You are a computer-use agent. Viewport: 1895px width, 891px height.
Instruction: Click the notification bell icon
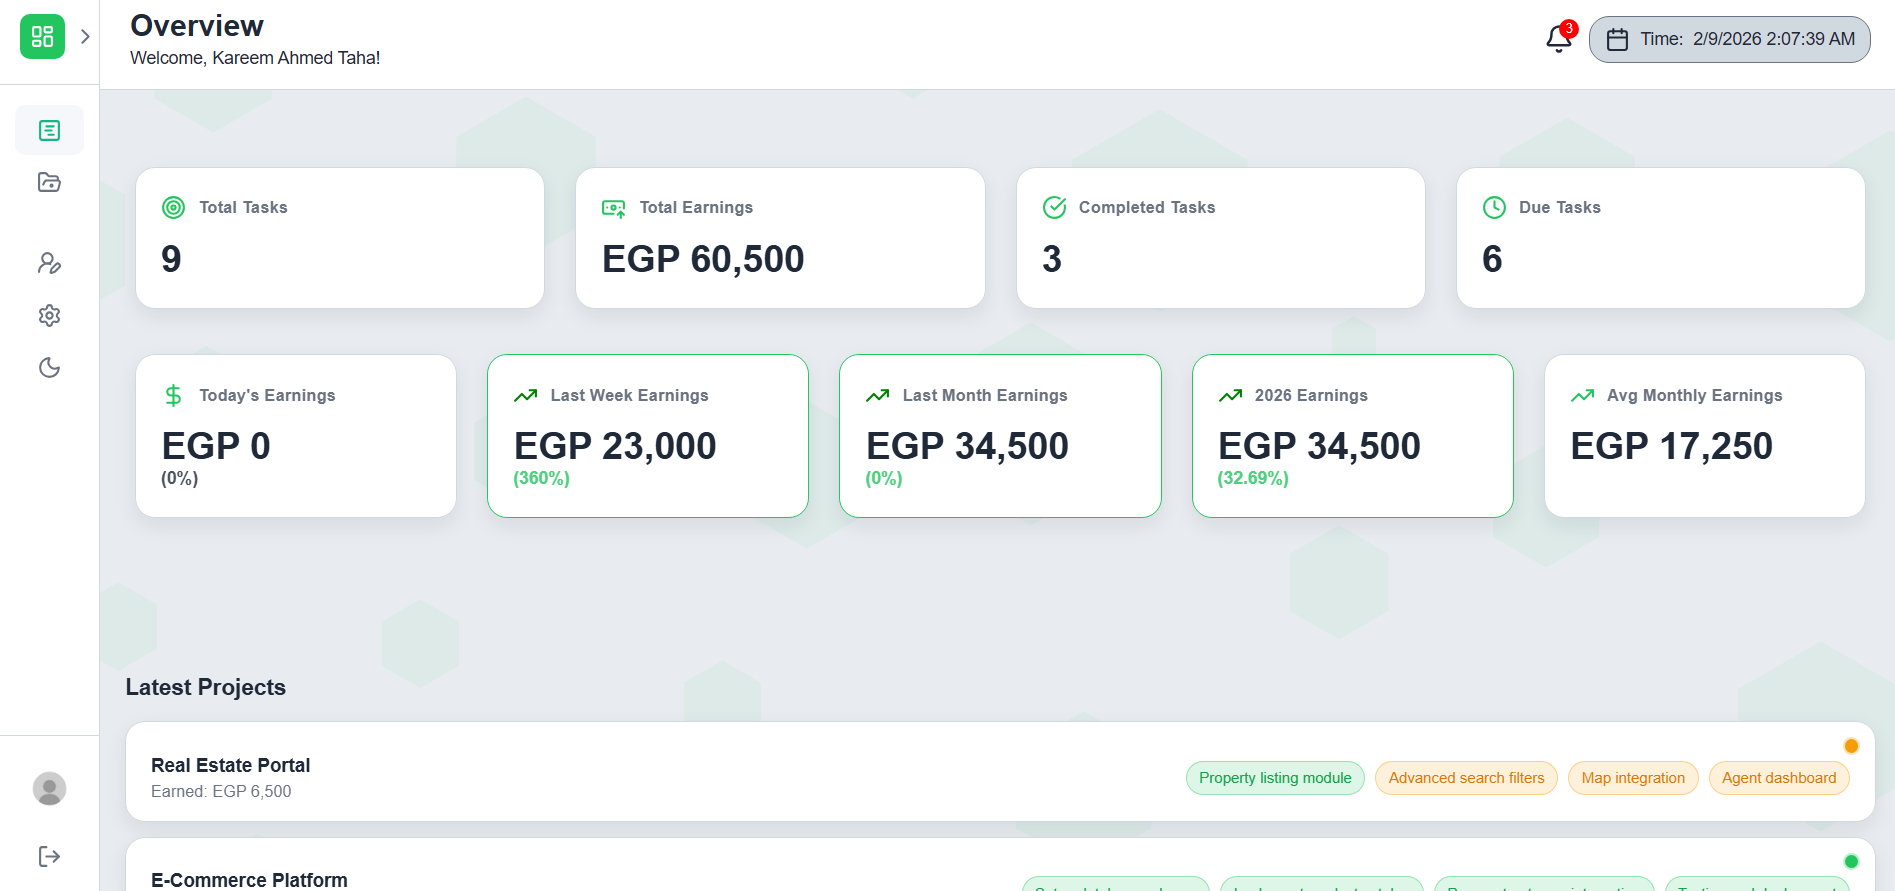point(1557,39)
